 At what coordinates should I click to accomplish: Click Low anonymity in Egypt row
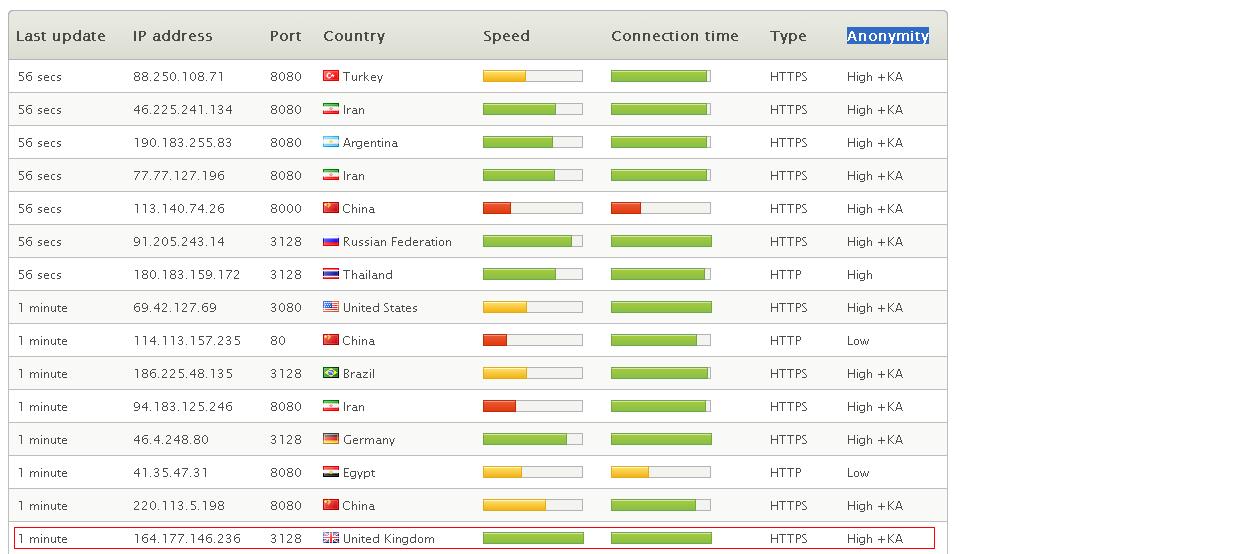pyautogui.click(x=858, y=473)
